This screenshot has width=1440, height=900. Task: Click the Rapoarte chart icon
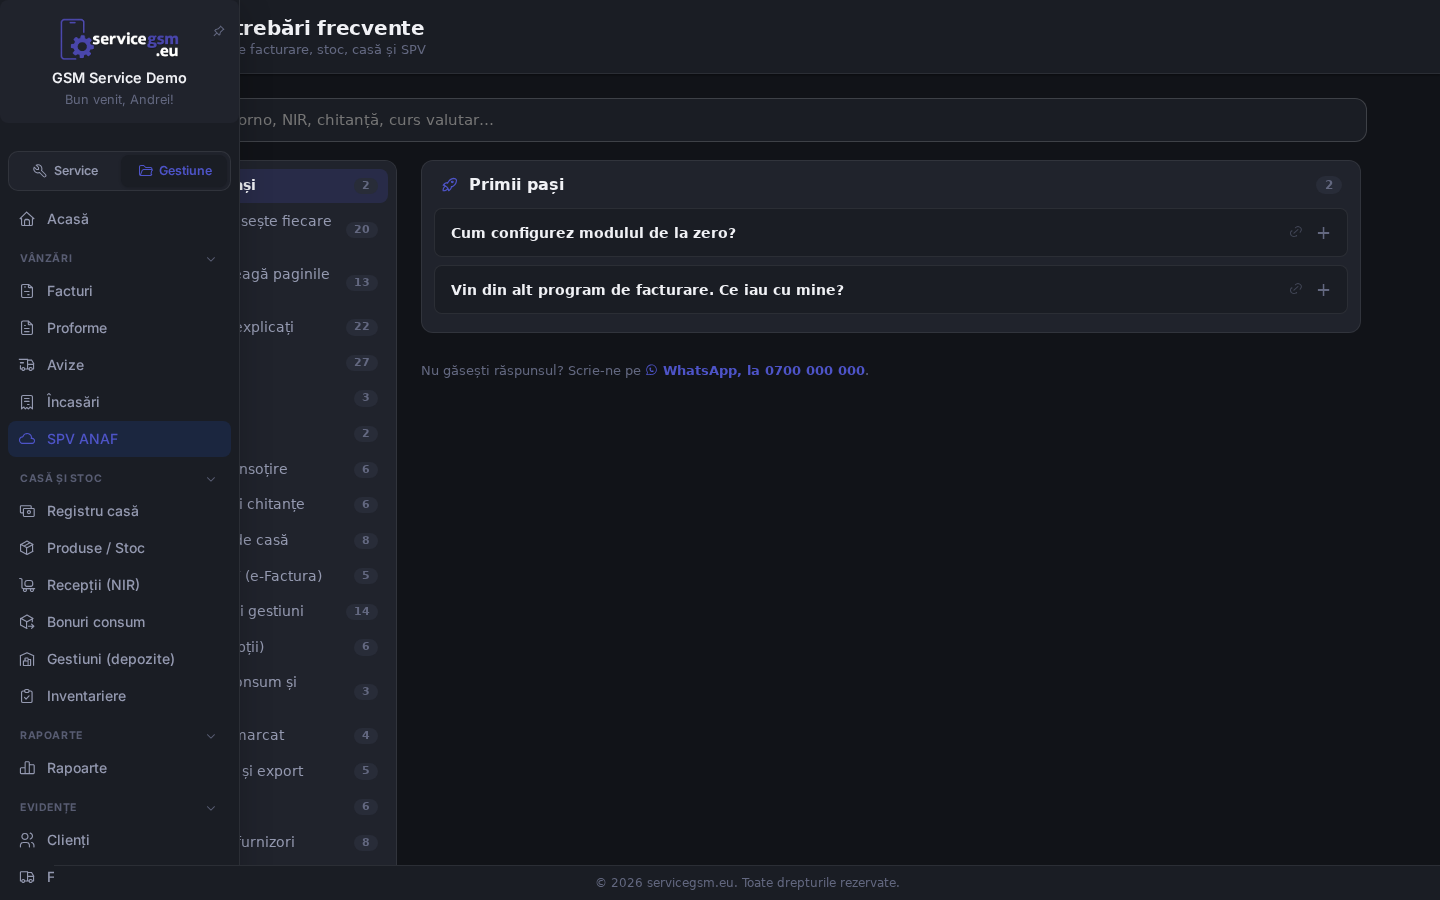pyautogui.click(x=27, y=768)
